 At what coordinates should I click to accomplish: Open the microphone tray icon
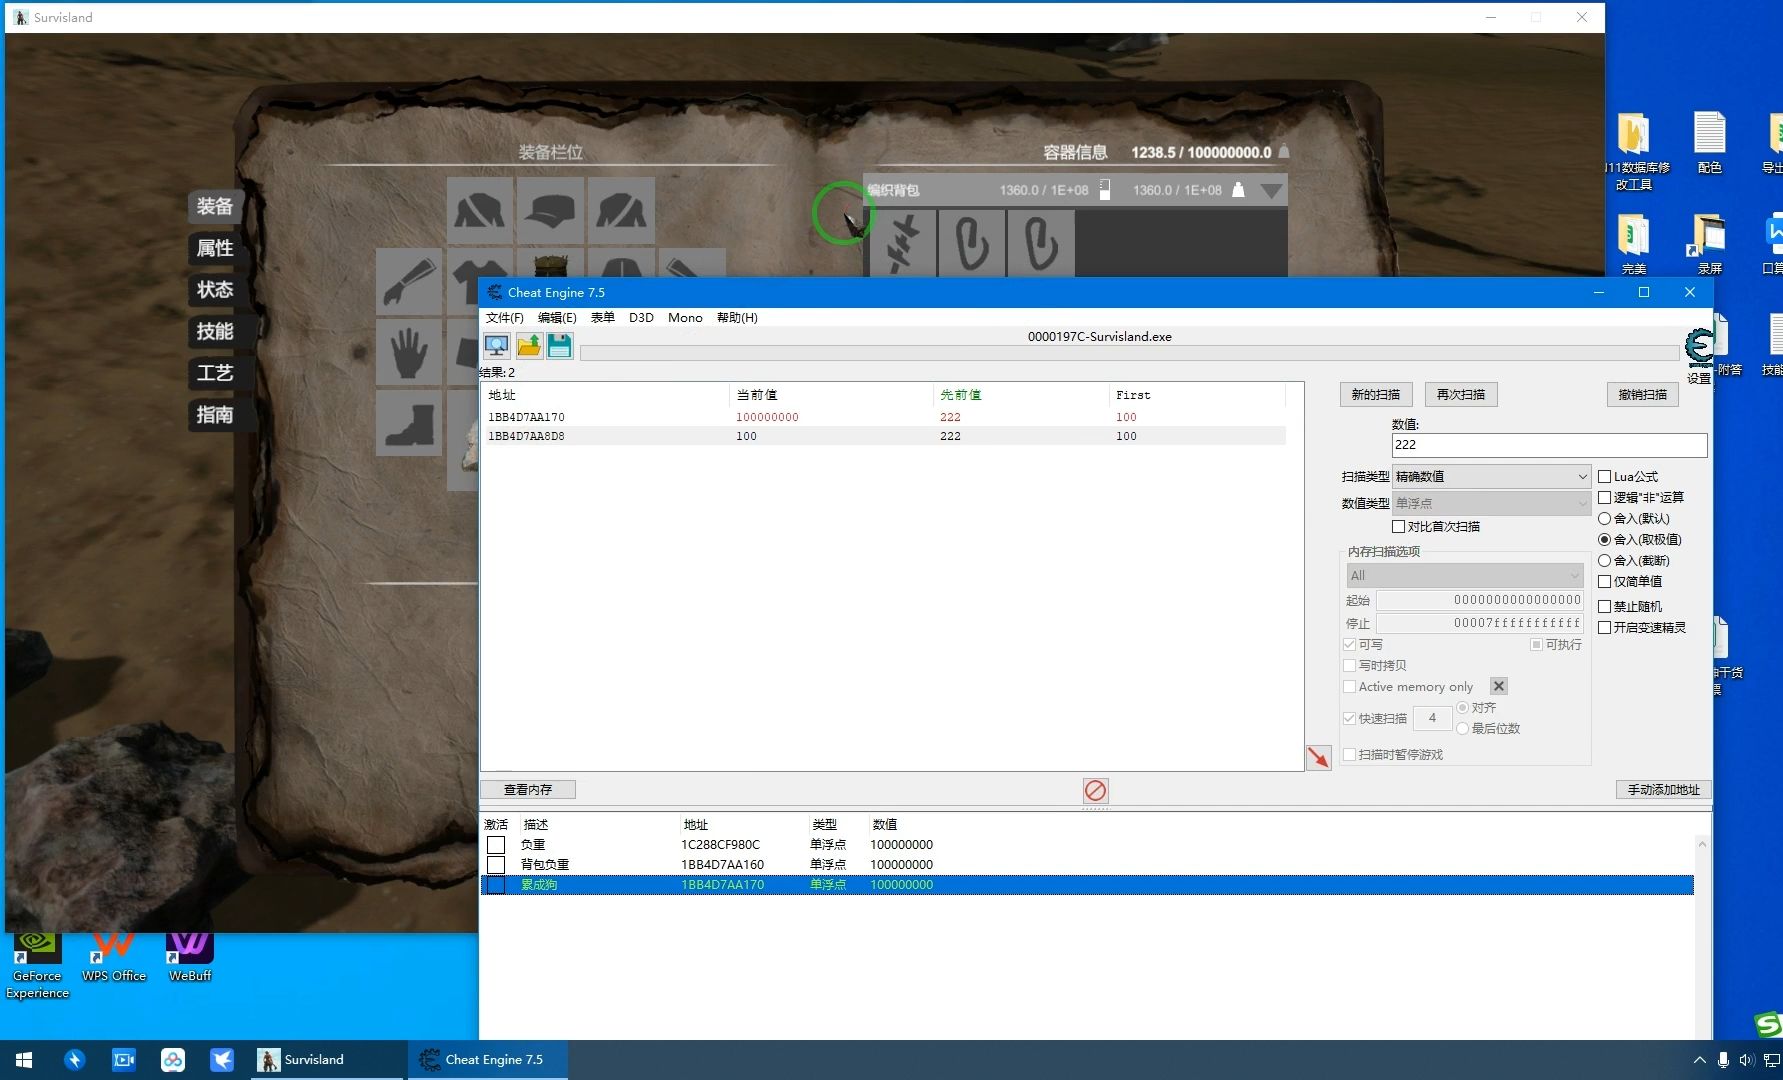pos(1723,1060)
